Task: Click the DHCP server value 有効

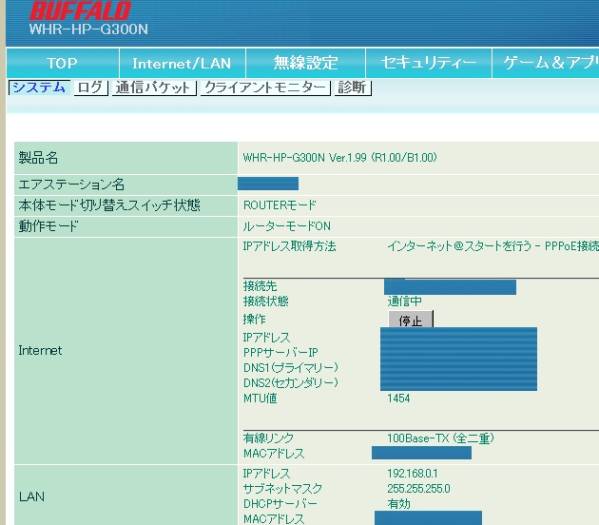Action: pos(399,504)
